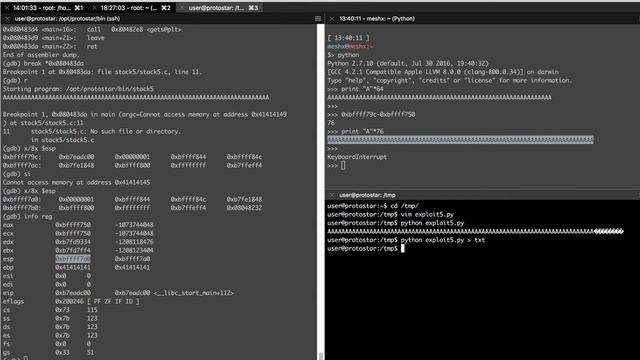Image resolution: width=640 pixels, height=360 pixels.
Task: Click the 'Breakpoint 1 at 0x80483da' line
Action: click(x=102, y=72)
